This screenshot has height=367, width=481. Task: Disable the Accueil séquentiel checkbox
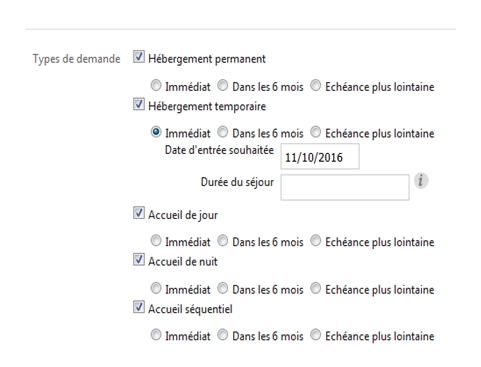139,307
